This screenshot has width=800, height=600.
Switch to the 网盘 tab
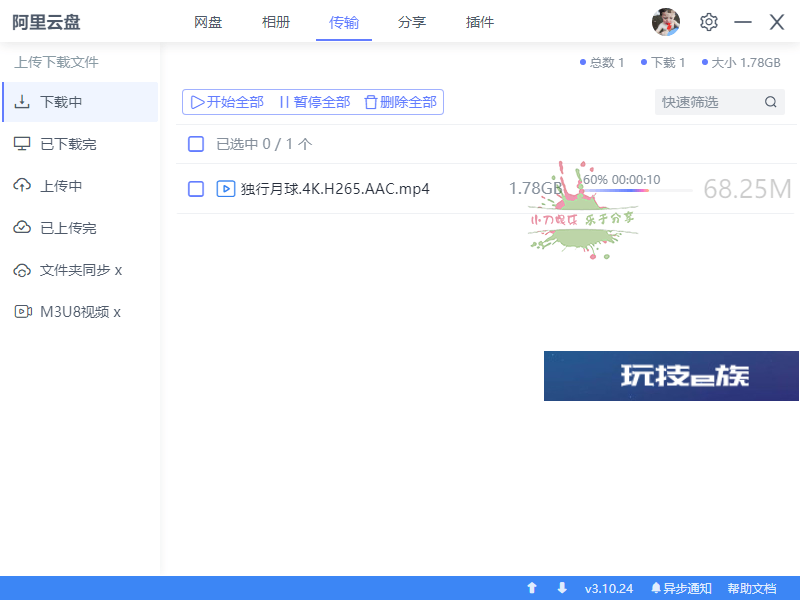pyautogui.click(x=208, y=22)
